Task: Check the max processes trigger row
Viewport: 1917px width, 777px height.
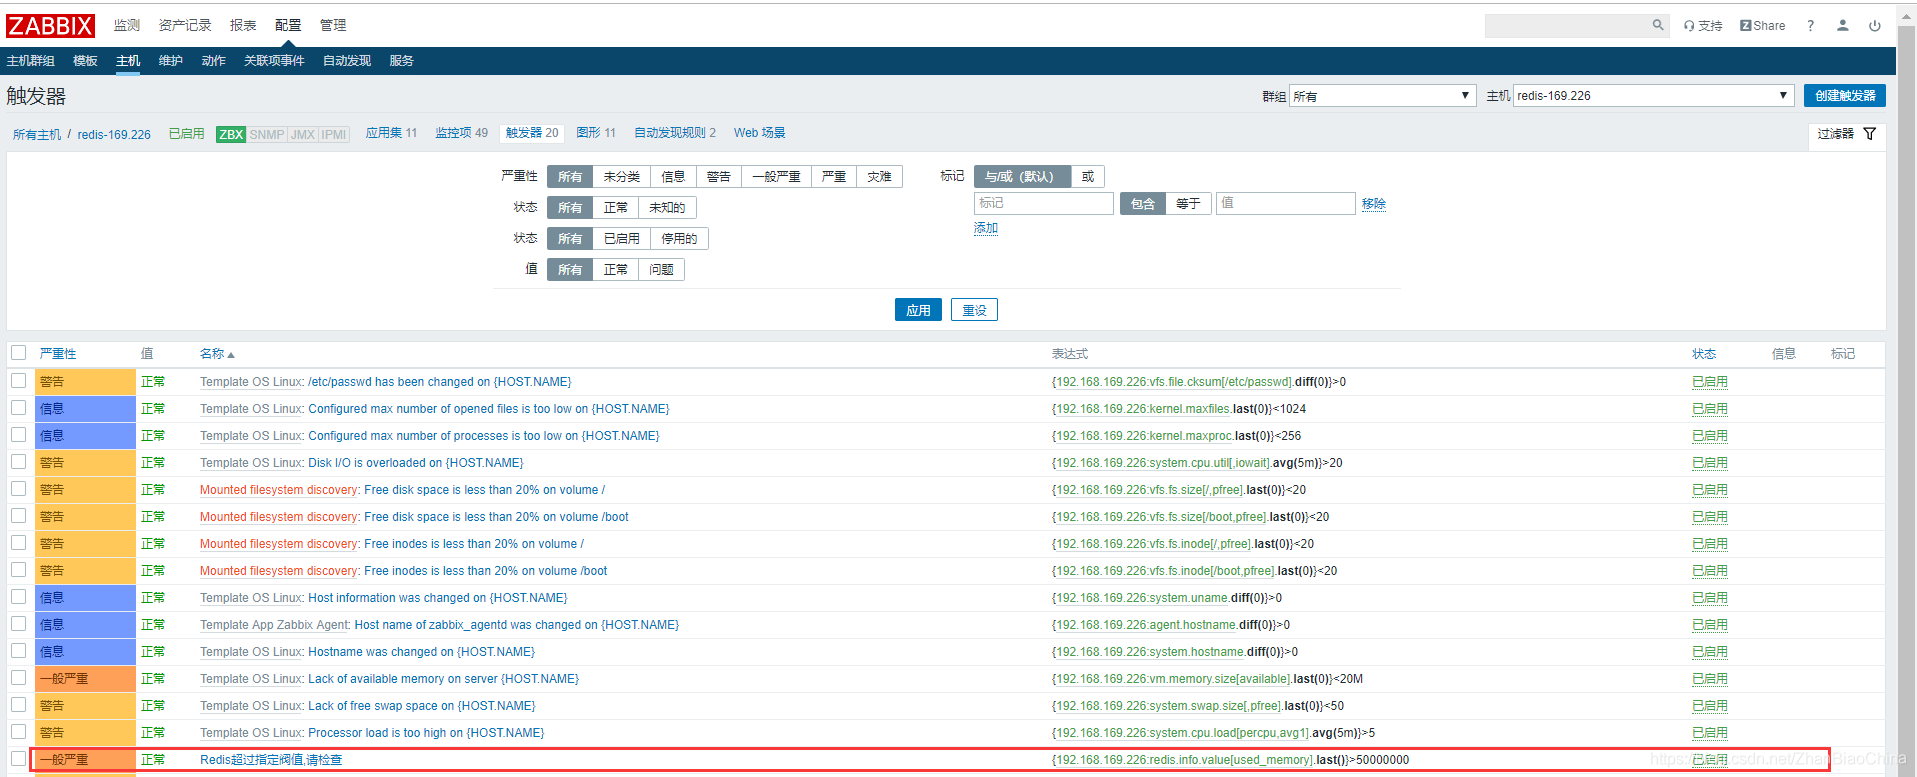Action: click(18, 435)
